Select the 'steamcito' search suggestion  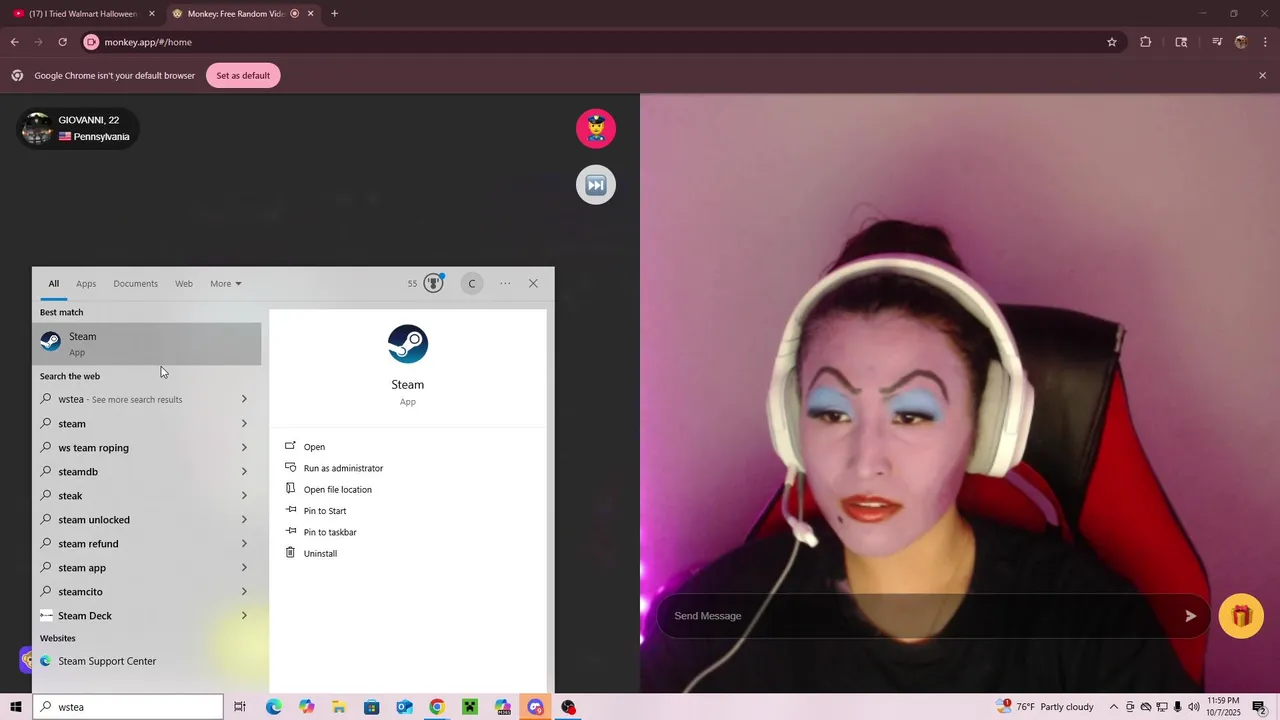pos(147,592)
